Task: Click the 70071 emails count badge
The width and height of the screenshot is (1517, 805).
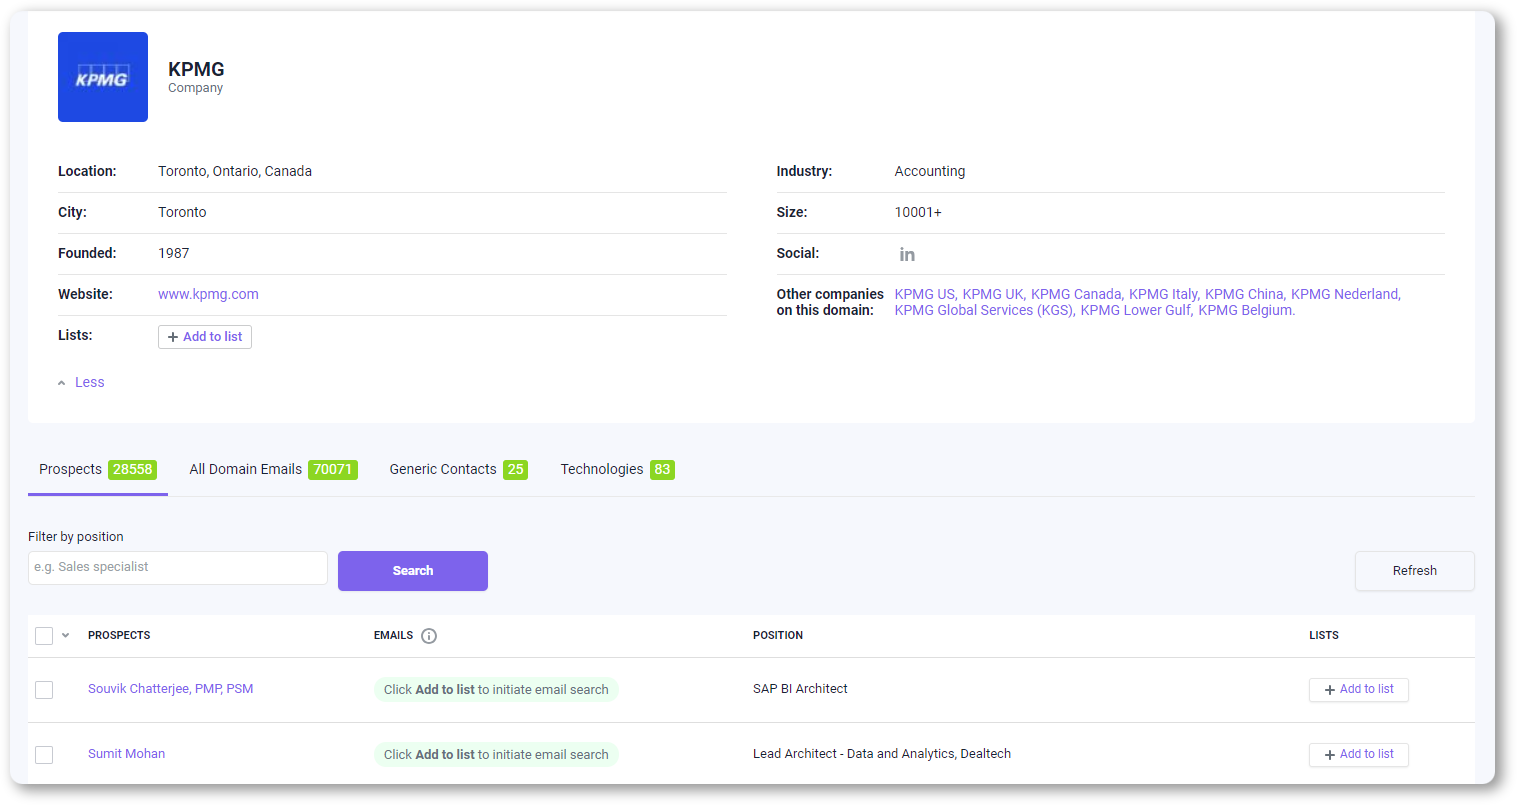Action: pos(333,470)
